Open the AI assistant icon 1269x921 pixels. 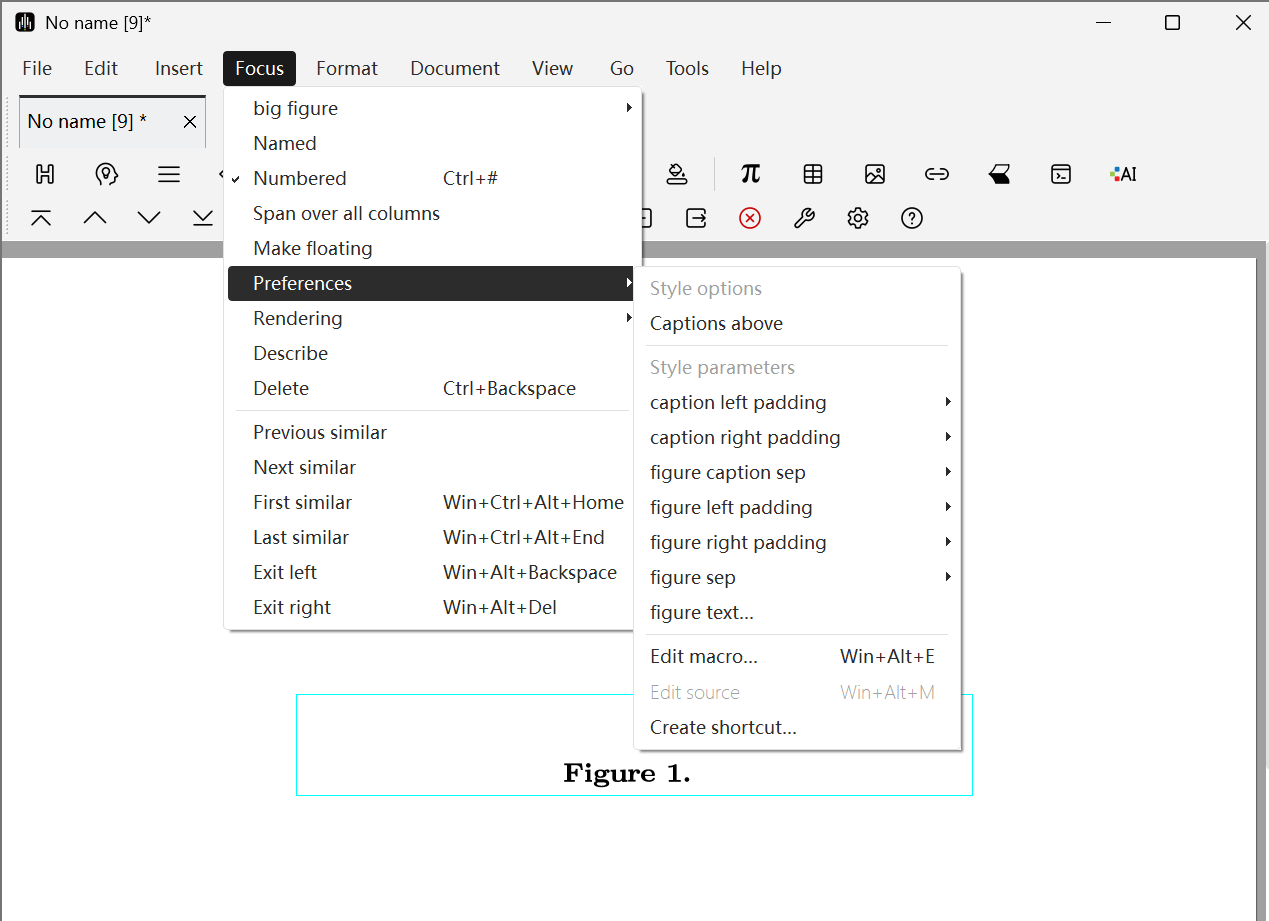coord(1123,174)
